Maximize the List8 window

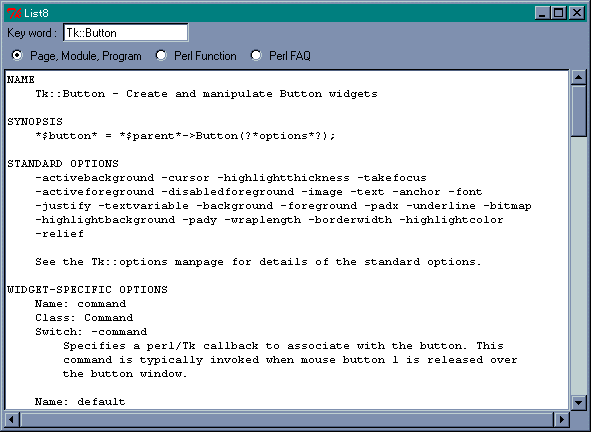(558, 13)
